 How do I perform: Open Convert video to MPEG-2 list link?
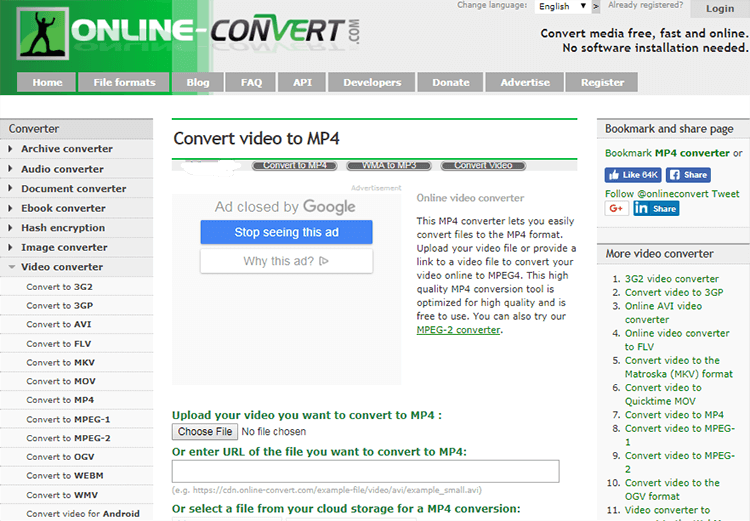680,463
